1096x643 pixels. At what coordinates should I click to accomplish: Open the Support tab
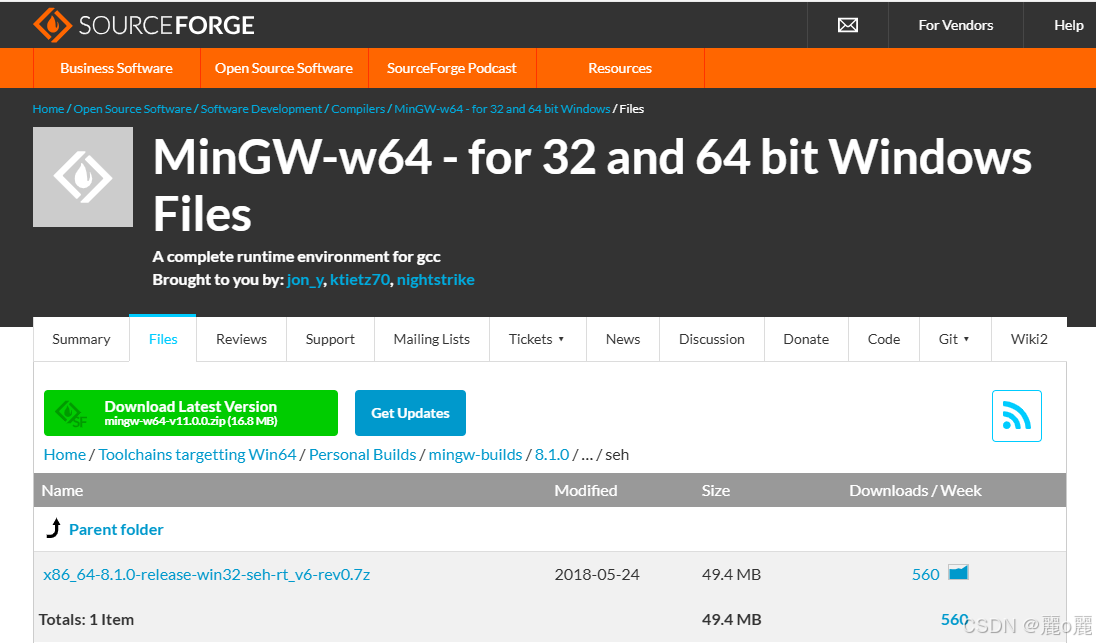click(330, 339)
